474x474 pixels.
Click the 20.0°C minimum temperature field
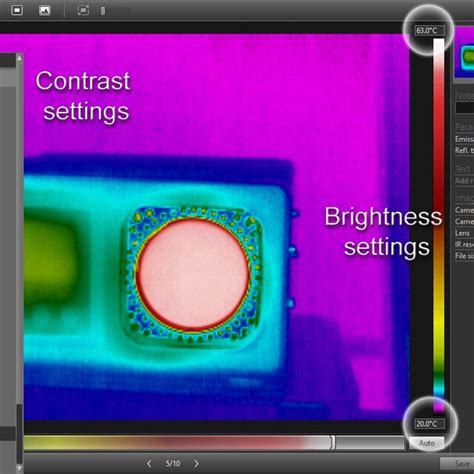(430, 424)
